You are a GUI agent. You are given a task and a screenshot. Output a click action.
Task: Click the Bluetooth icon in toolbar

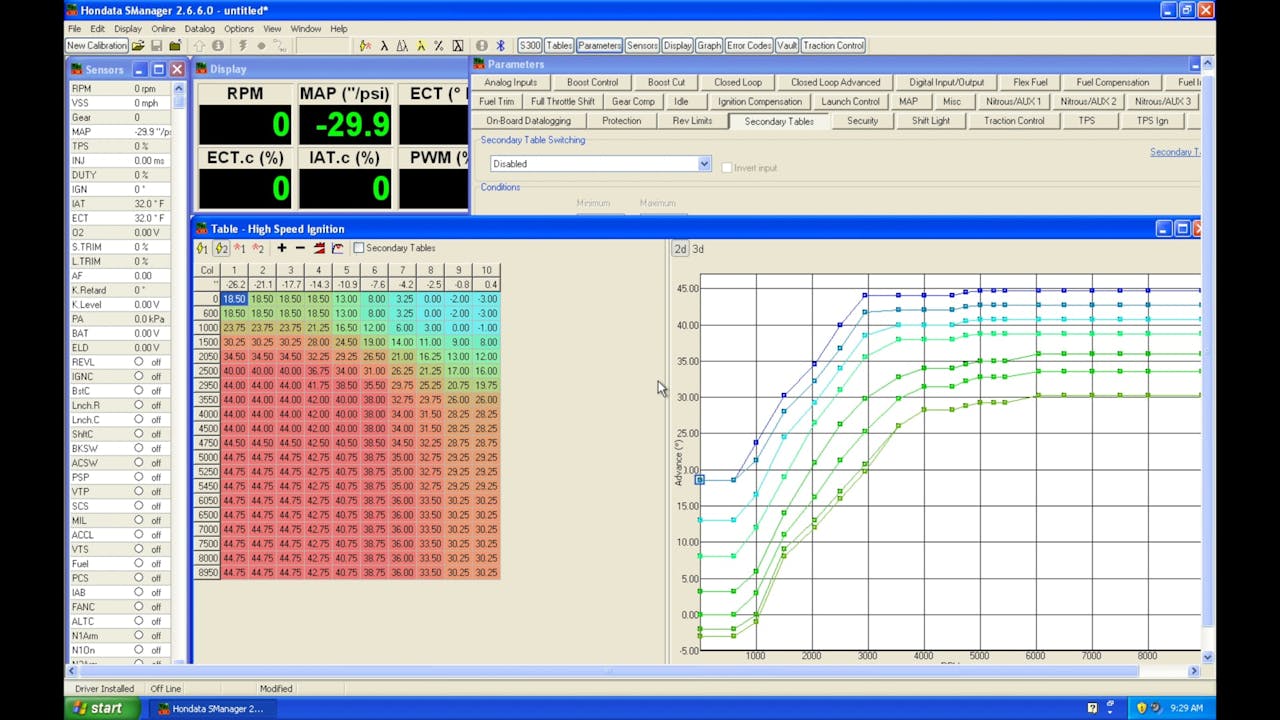tap(500, 46)
